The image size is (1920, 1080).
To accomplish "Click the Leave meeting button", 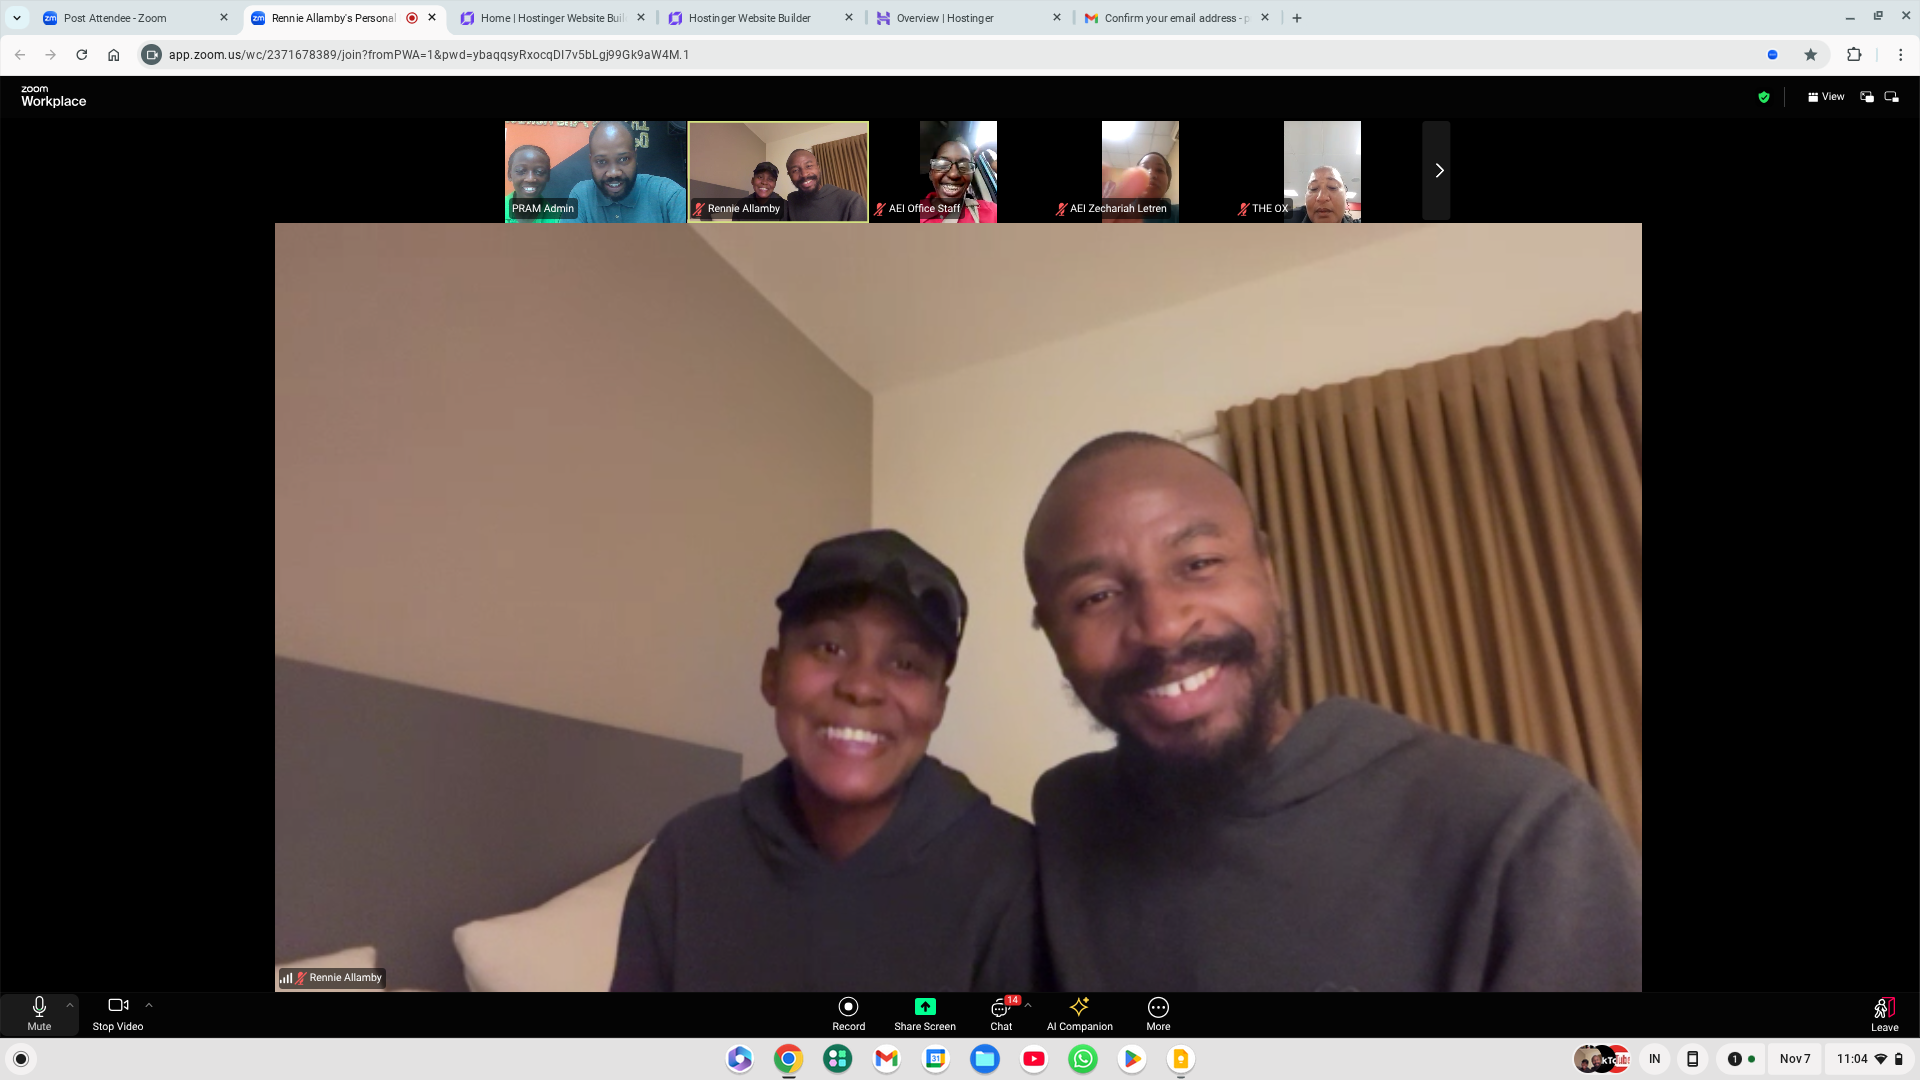I will point(1884,1010).
